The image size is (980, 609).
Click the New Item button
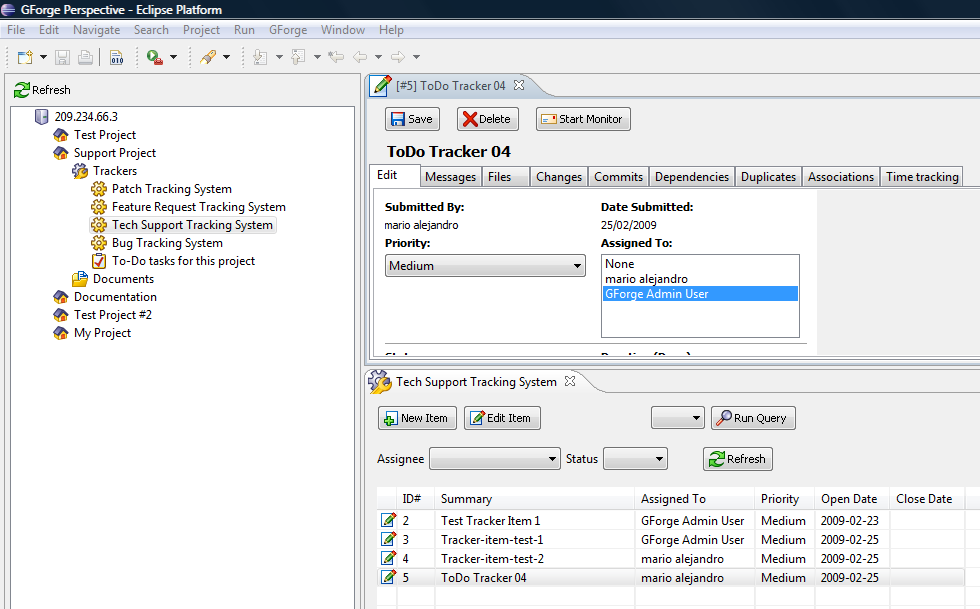[417, 418]
